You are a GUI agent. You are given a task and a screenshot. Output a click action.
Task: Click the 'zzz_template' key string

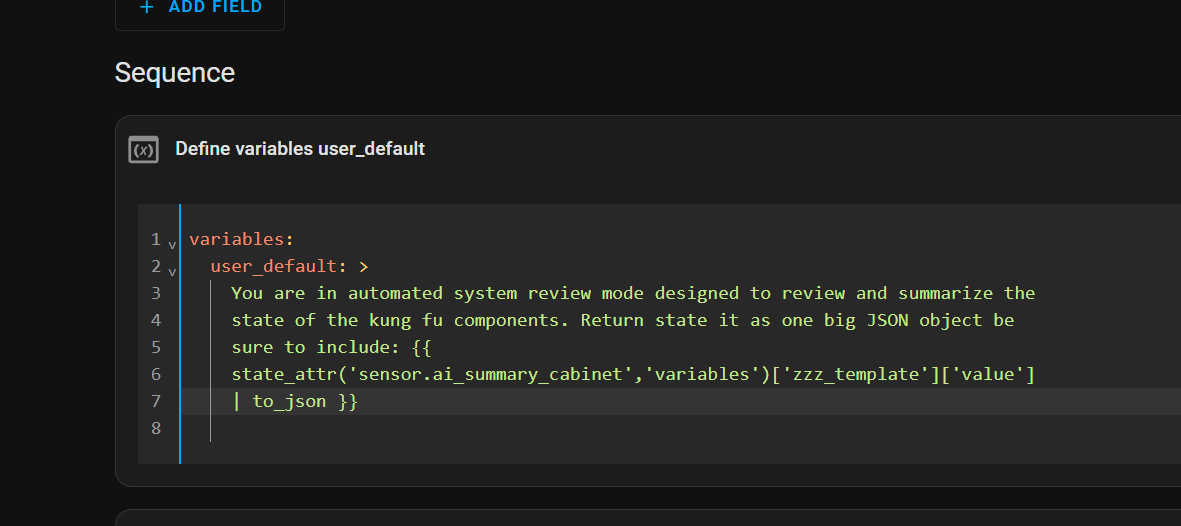(847, 374)
